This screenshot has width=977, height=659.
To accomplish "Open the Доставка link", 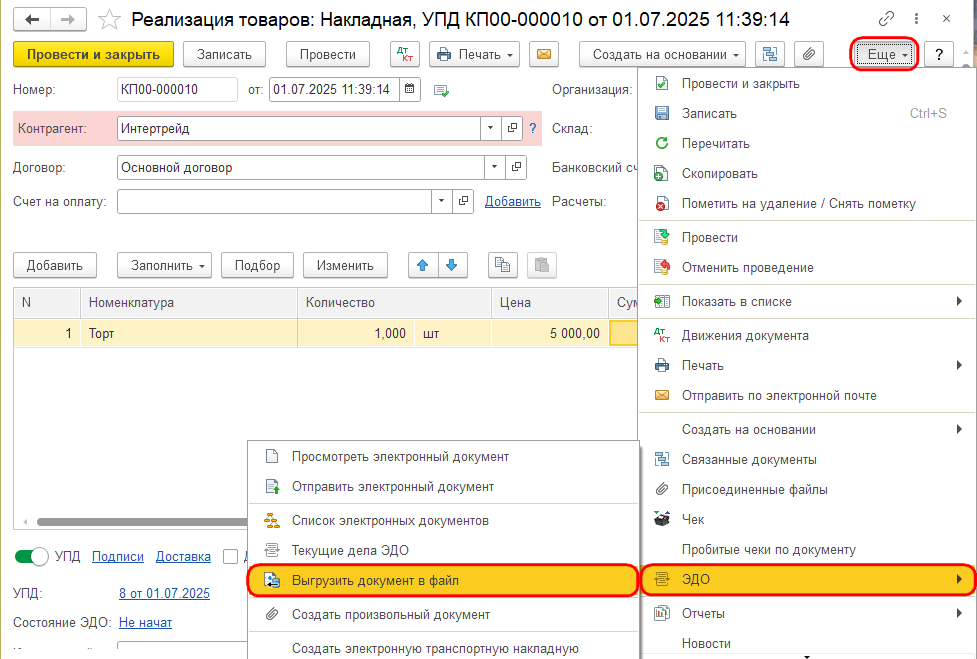I will tap(183, 557).
